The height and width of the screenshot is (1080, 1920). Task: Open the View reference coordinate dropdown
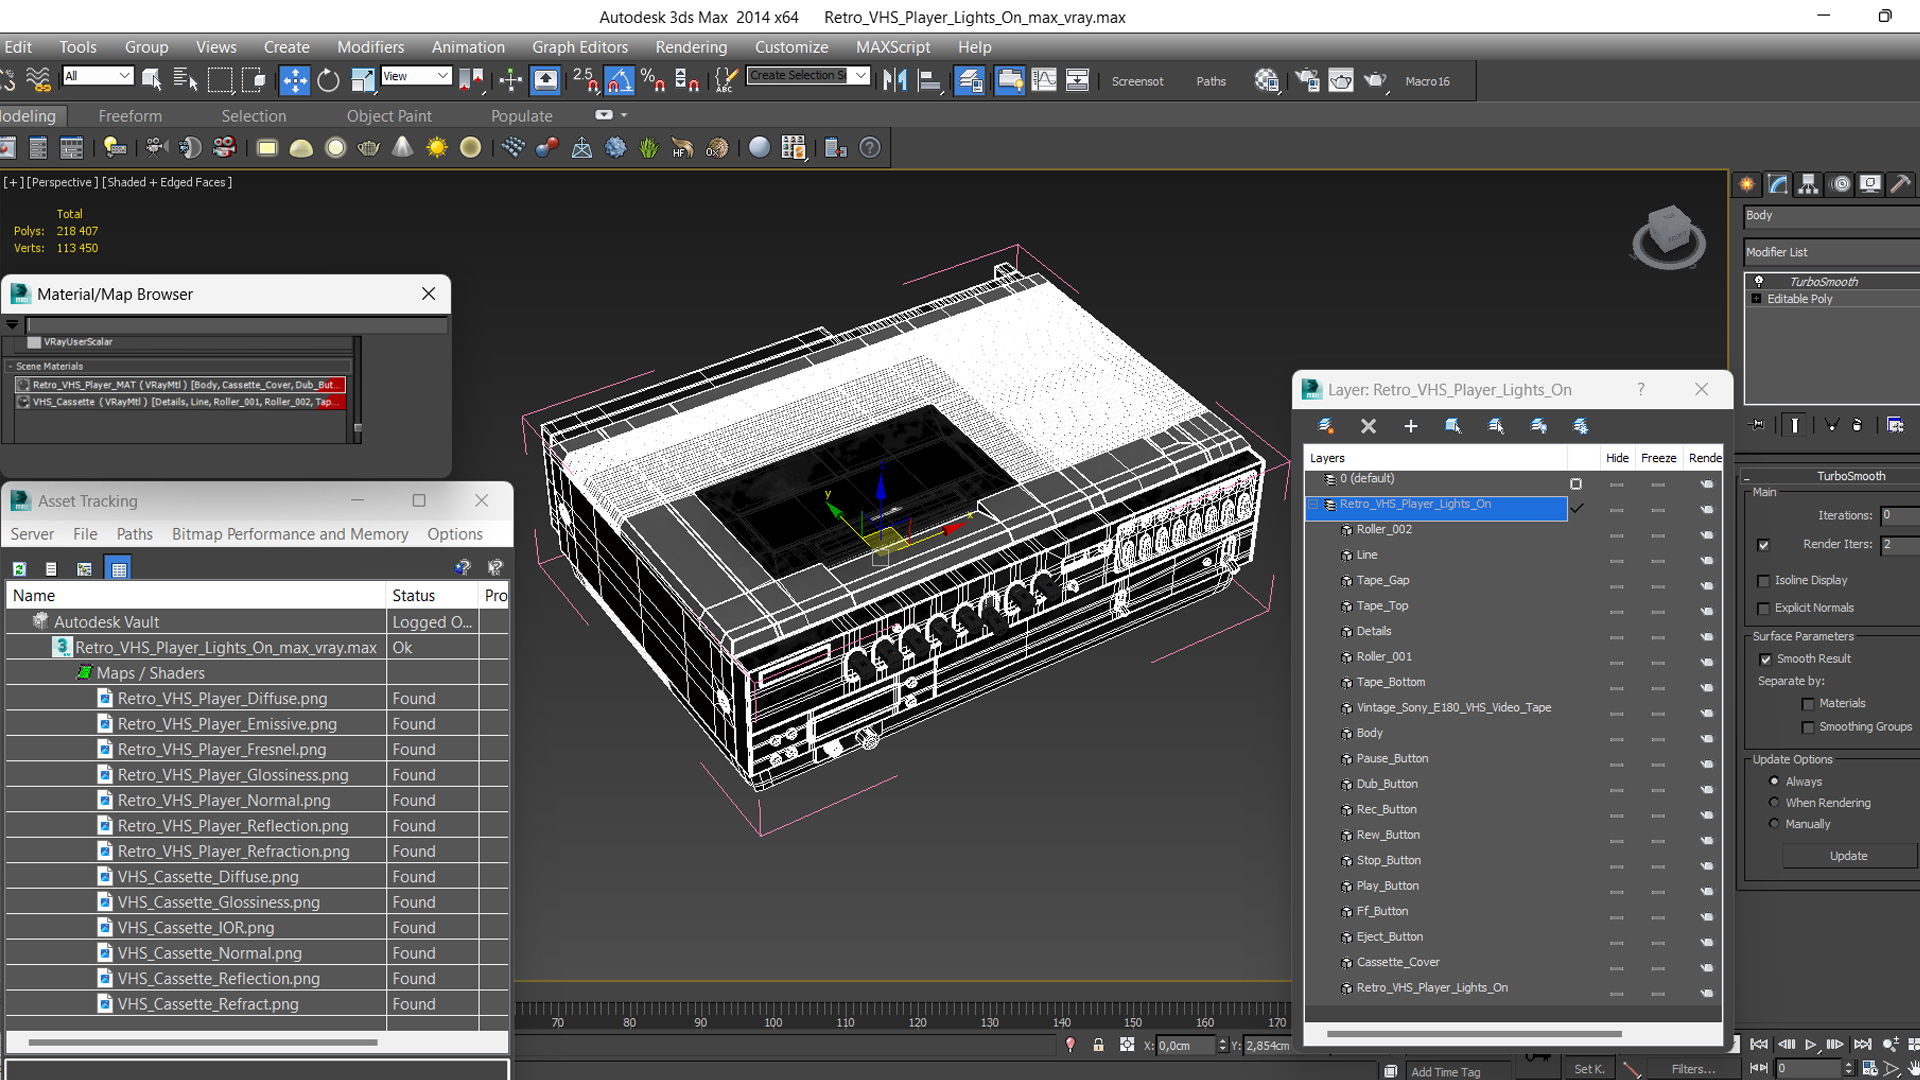[x=416, y=76]
